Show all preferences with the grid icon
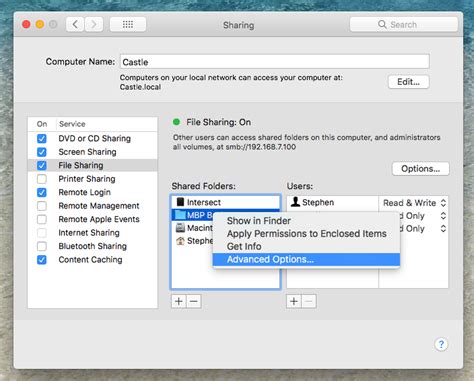This screenshot has height=381, width=474. point(128,24)
